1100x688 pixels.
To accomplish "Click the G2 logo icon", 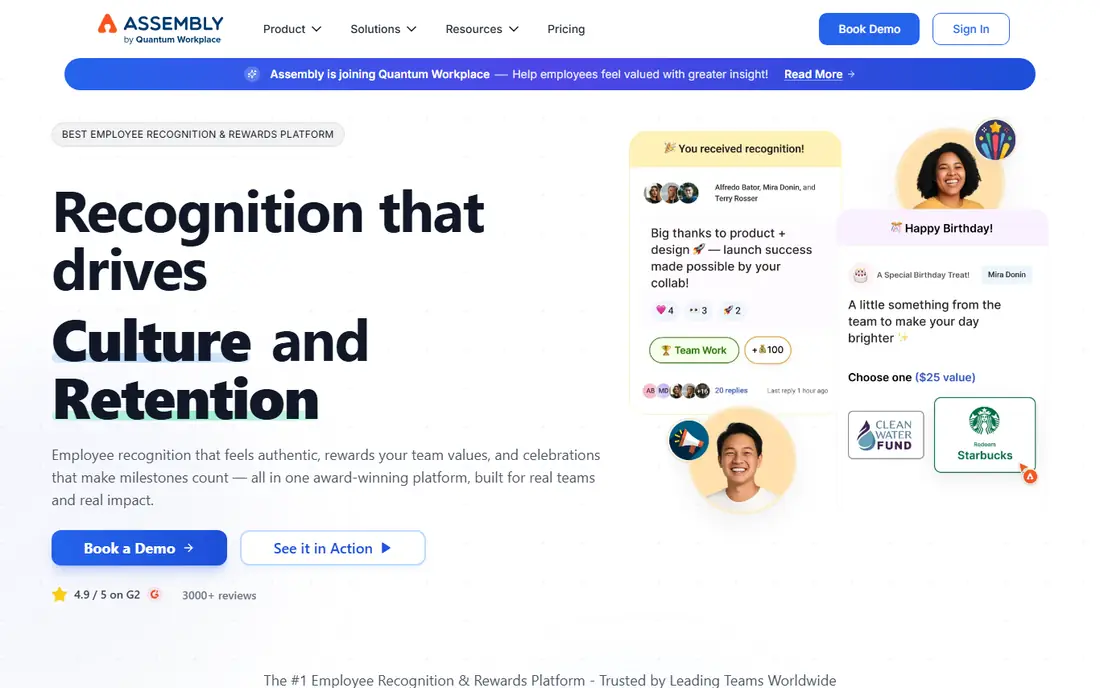I will (x=154, y=594).
